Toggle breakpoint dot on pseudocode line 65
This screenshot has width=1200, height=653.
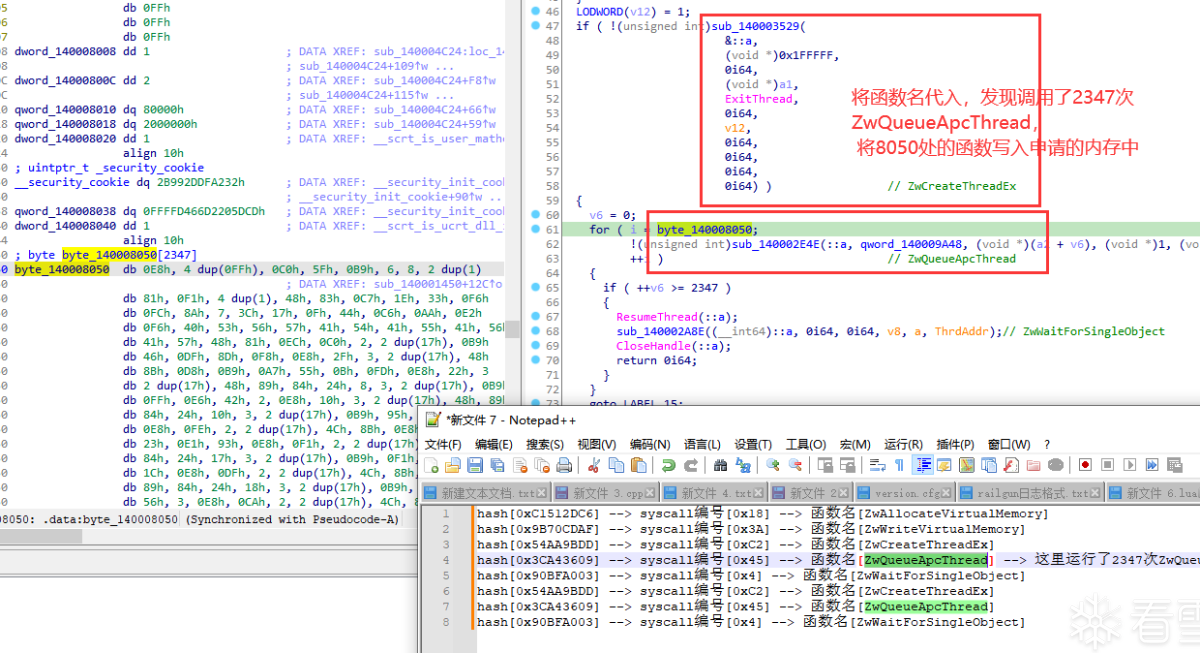click(536, 287)
